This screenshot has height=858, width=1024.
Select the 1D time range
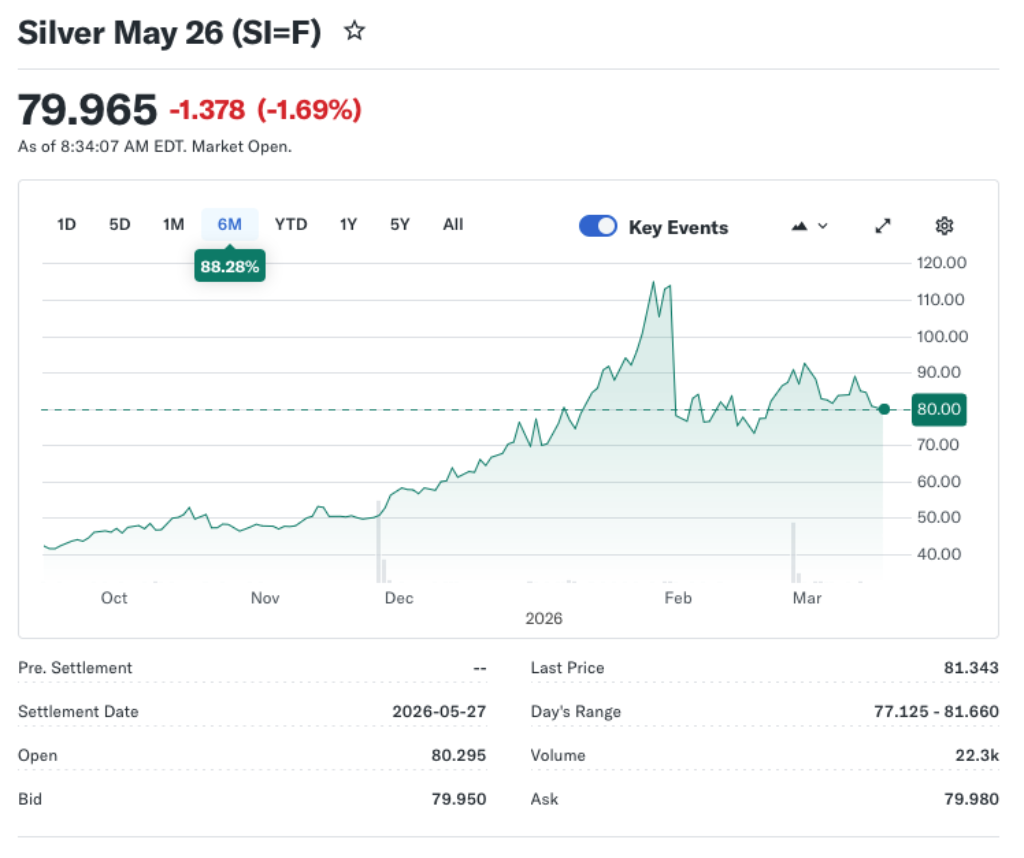click(x=66, y=224)
